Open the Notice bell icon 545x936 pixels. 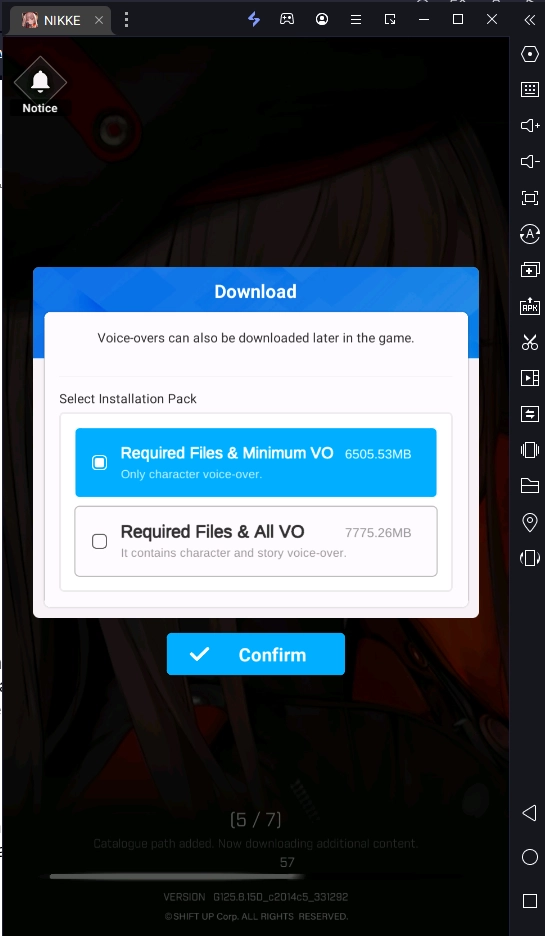40,81
